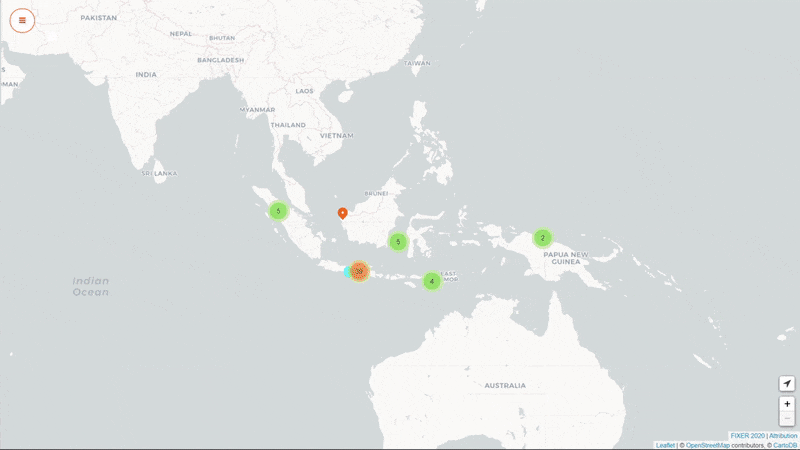This screenshot has height=450, width=800.
Task: Click the Indian Ocean label on the map
Action: [x=91, y=286]
